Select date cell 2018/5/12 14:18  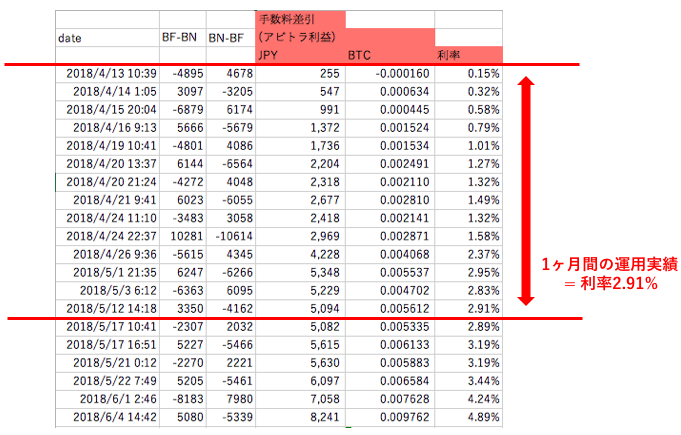[107, 309]
